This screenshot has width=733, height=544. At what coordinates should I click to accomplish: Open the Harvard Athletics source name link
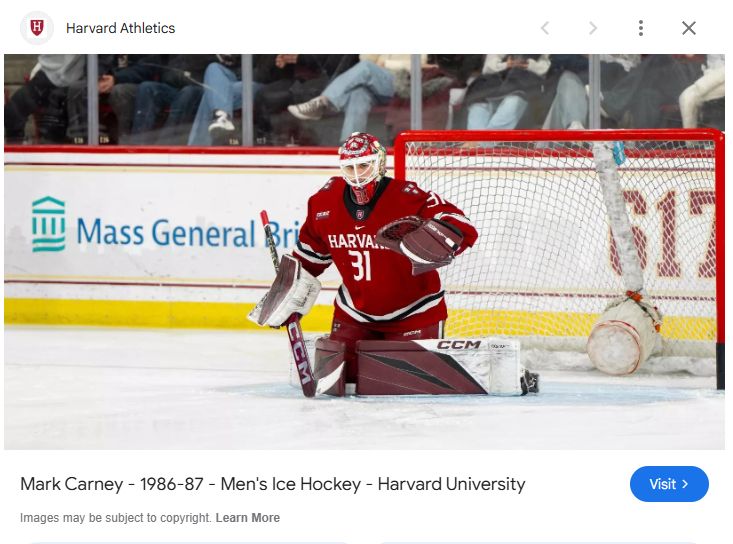coord(121,28)
